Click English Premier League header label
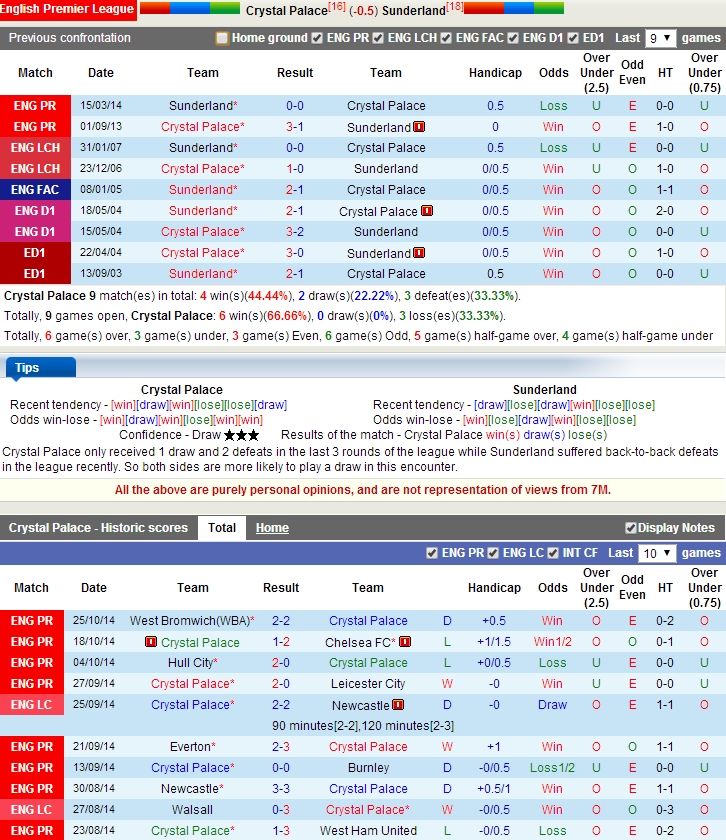Viewport: 726px width, 840px height. (68, 9)
